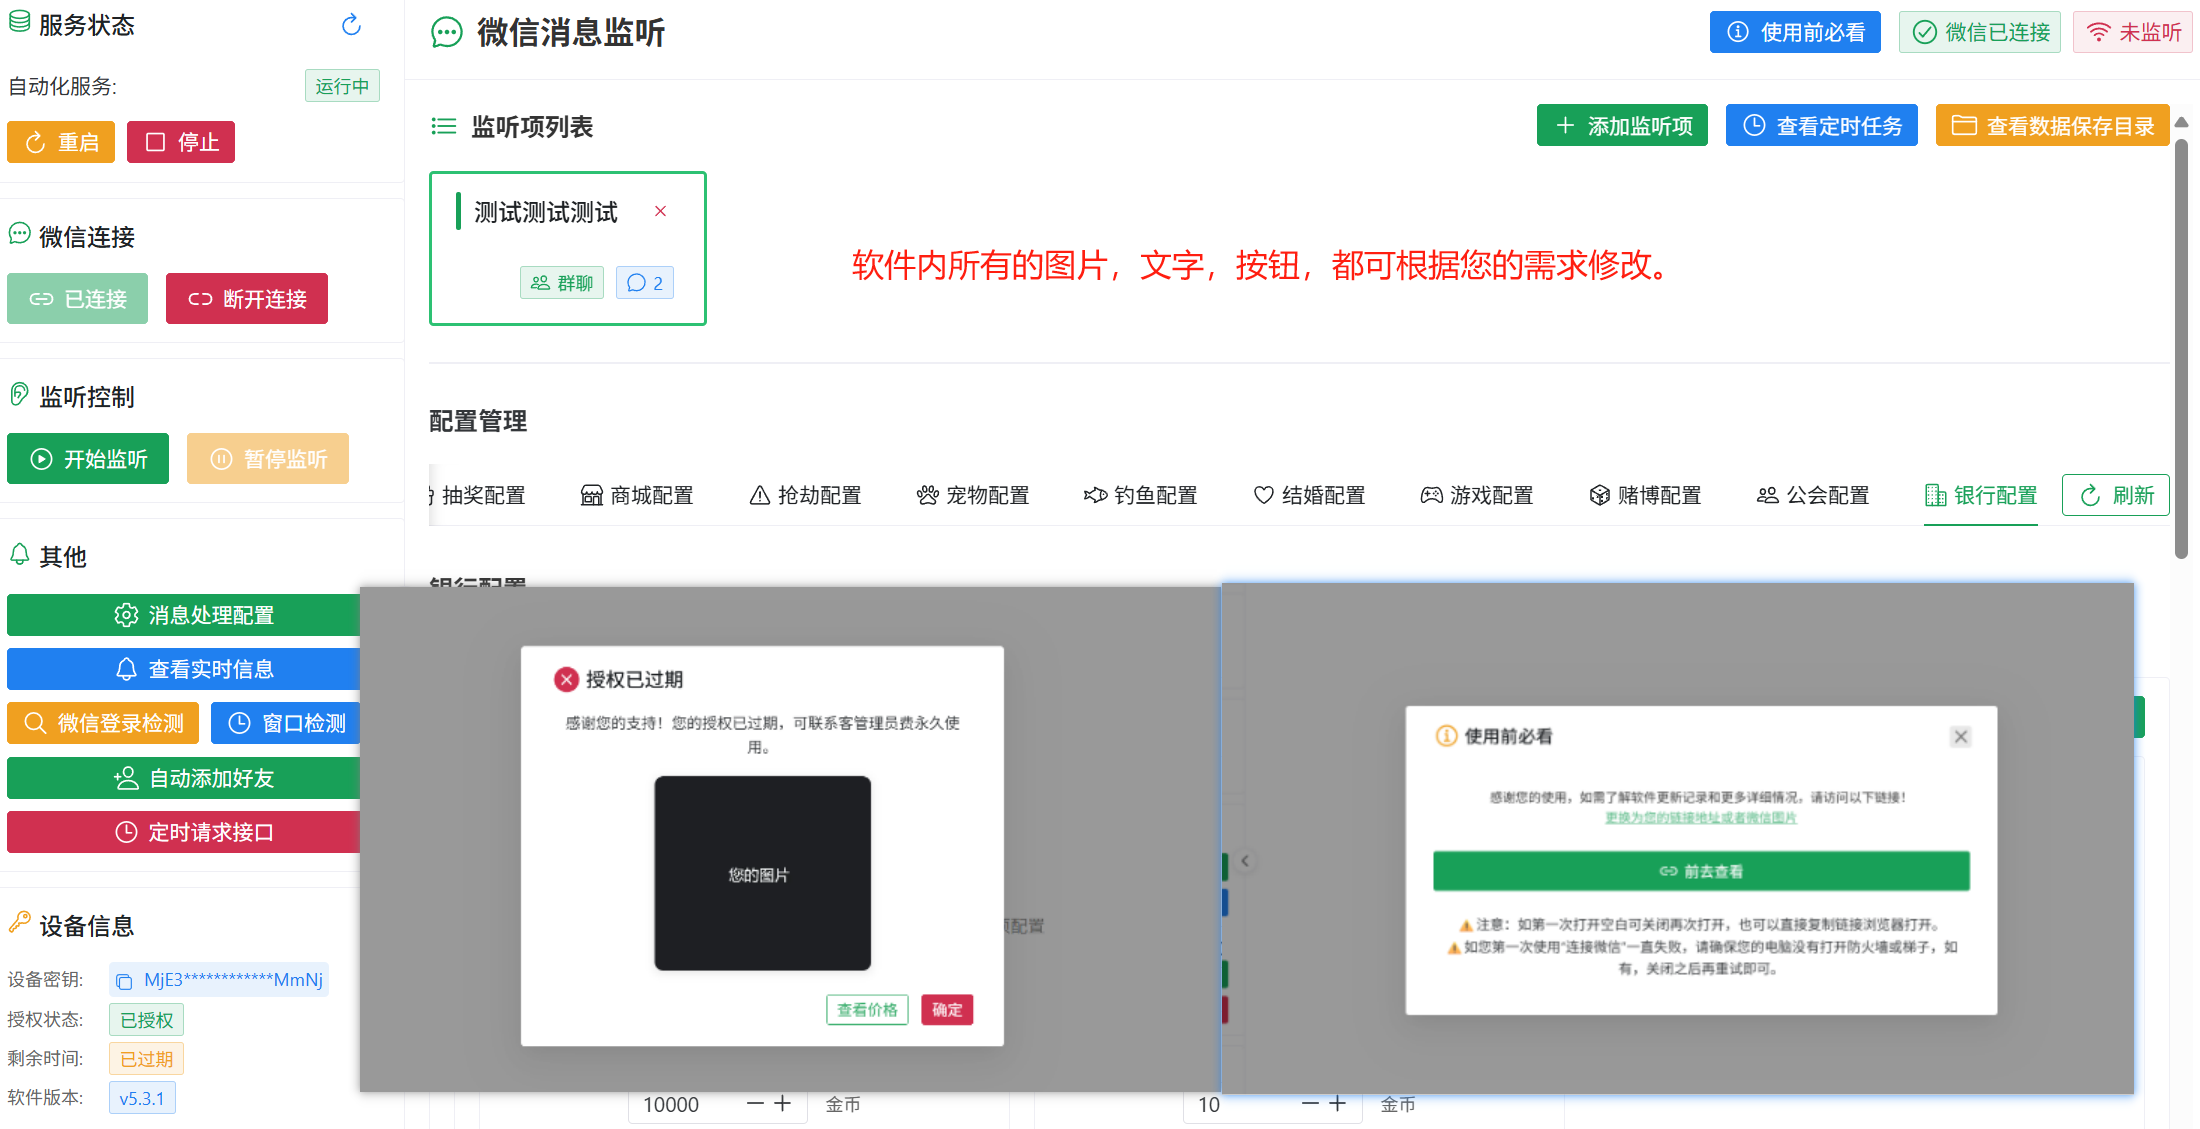Click the 微信已连接 status checkmark
This screenshot has height=1129, width=2200.
tap(1926, 31)
